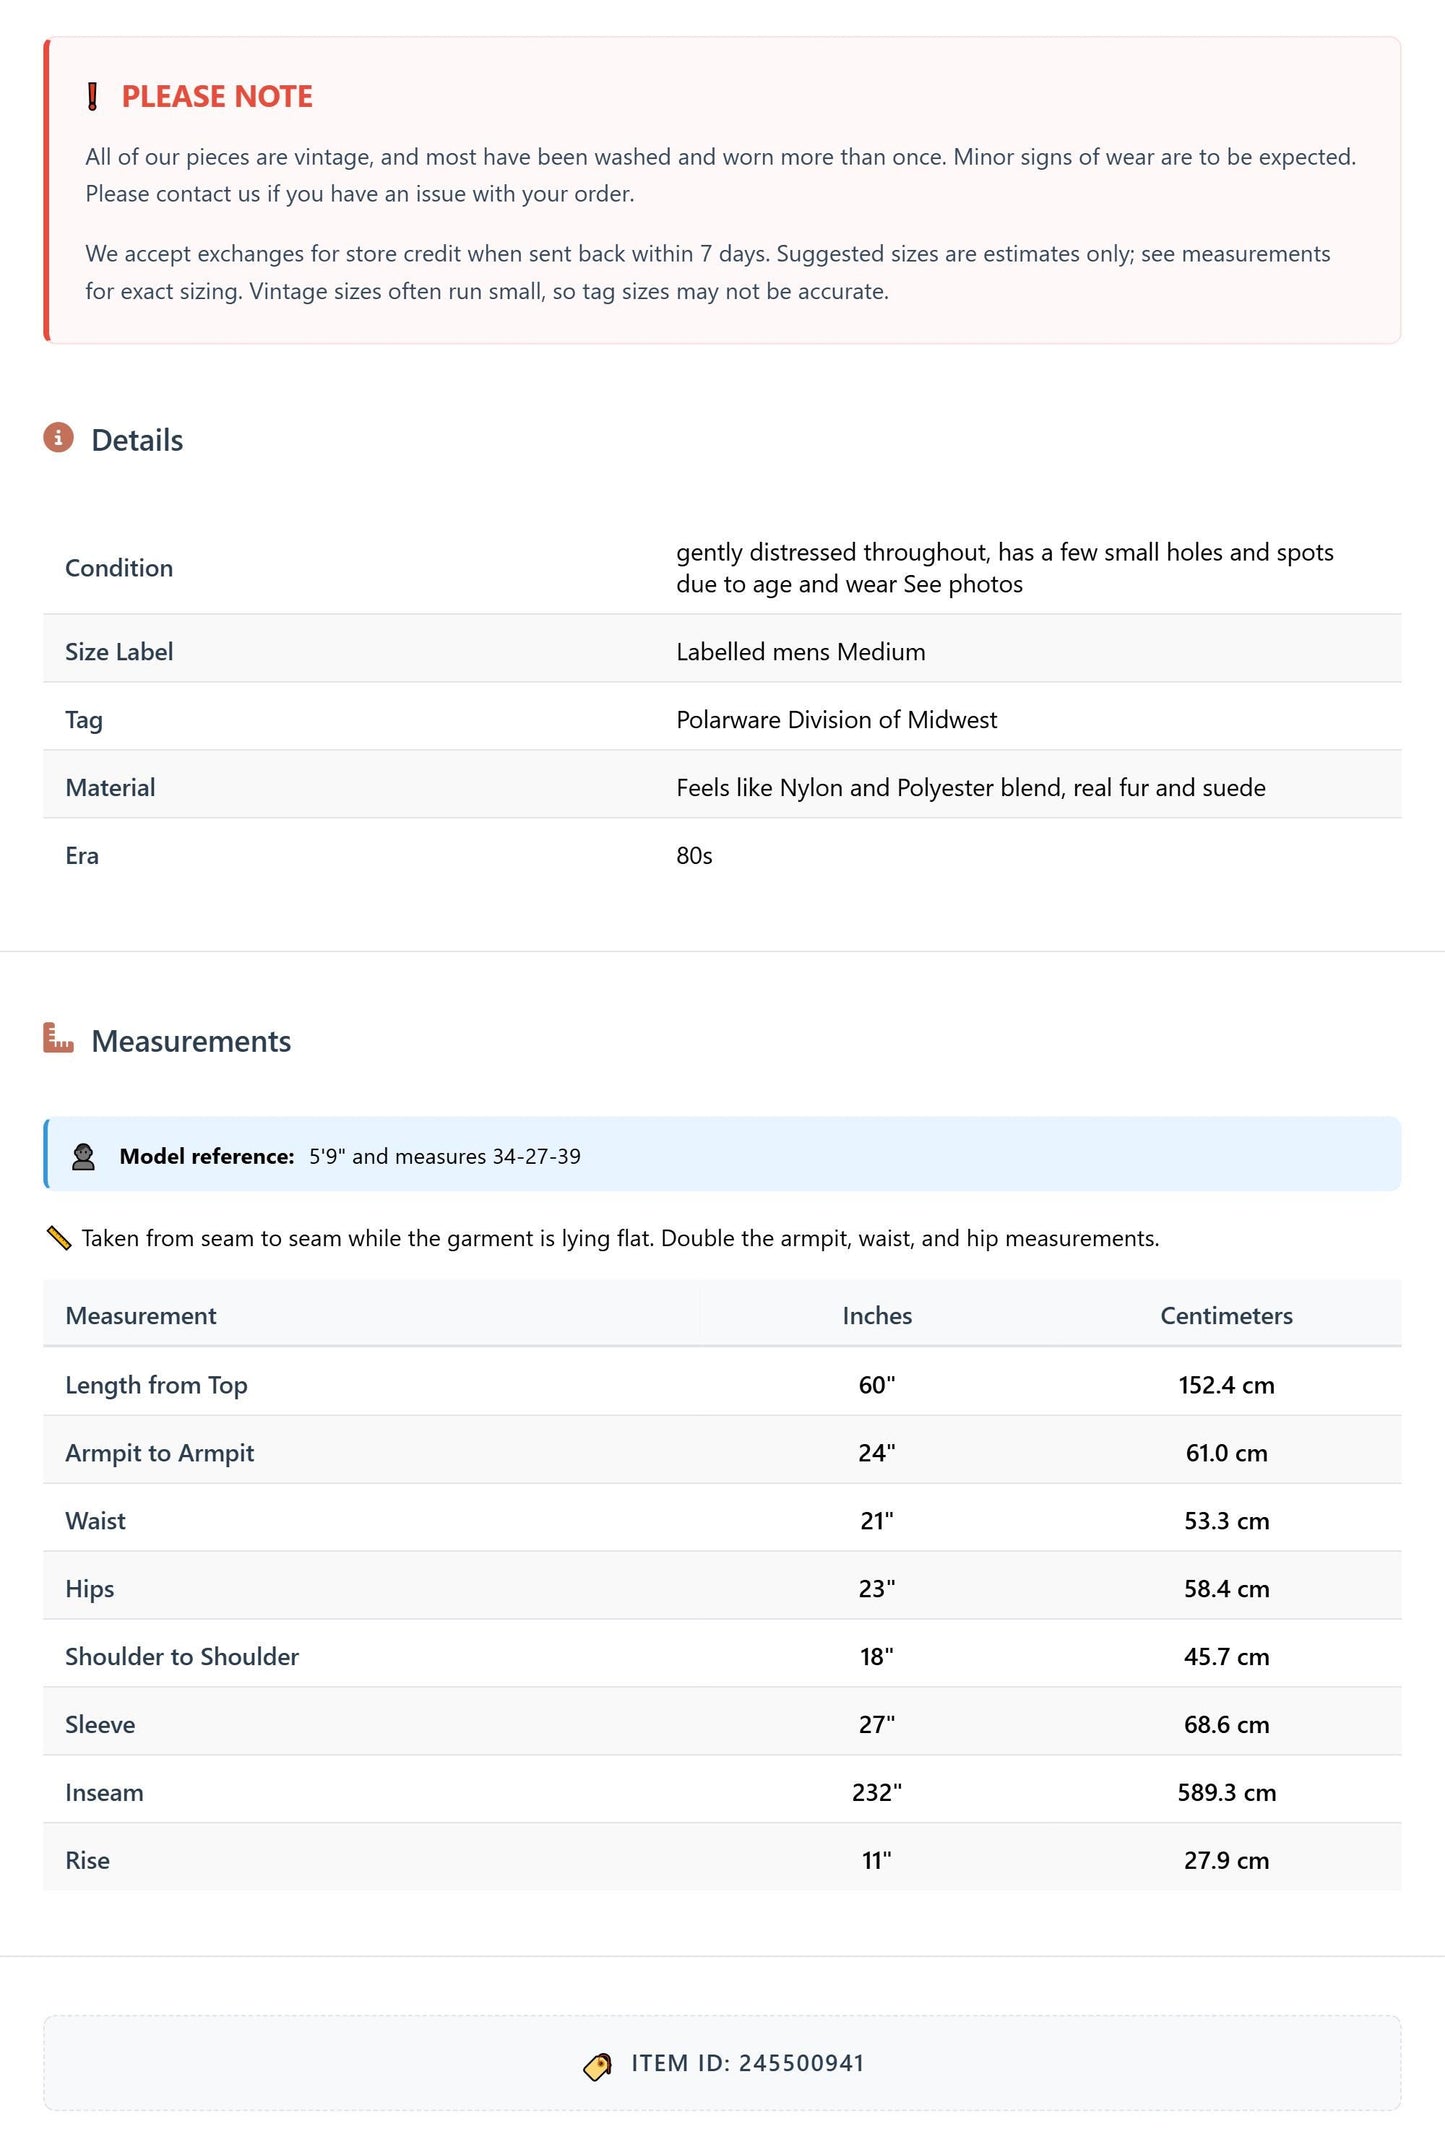The width and height of the screenshot is (1445, 2147).
Task: Click the Details section heading
Action: click(x=137, y=440)
